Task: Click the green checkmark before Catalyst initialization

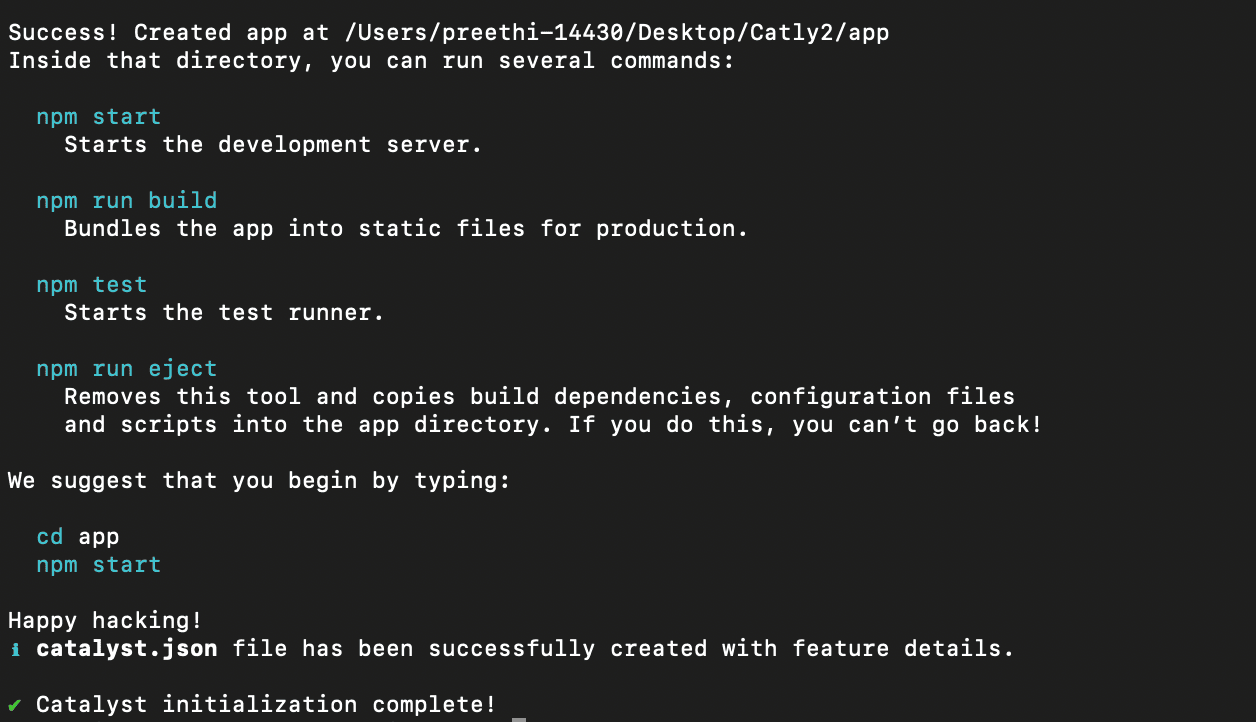Action: pos(14,704)
